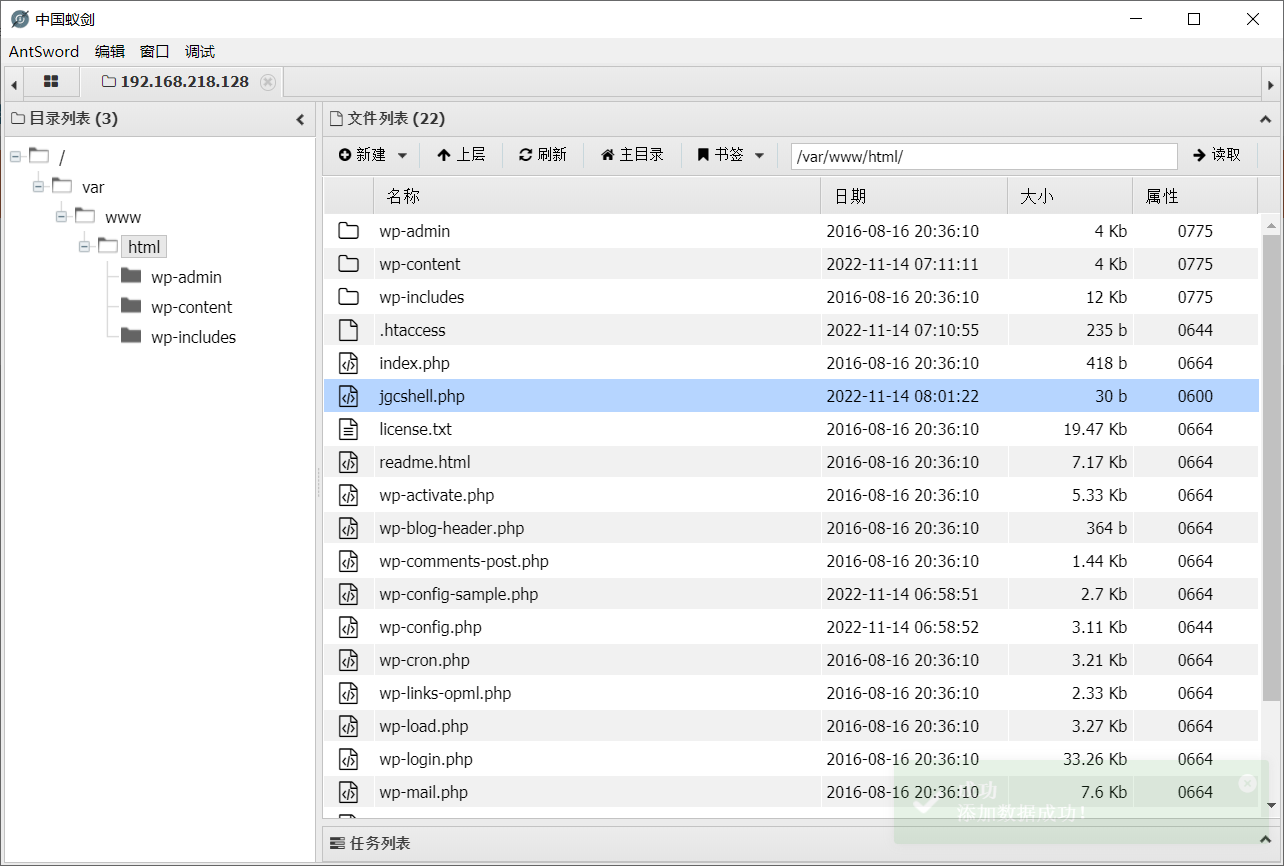Collapse the www tree node
The height and width of the screenshot is (866, 1284).
pyautogui.click(x=61, y=216)
